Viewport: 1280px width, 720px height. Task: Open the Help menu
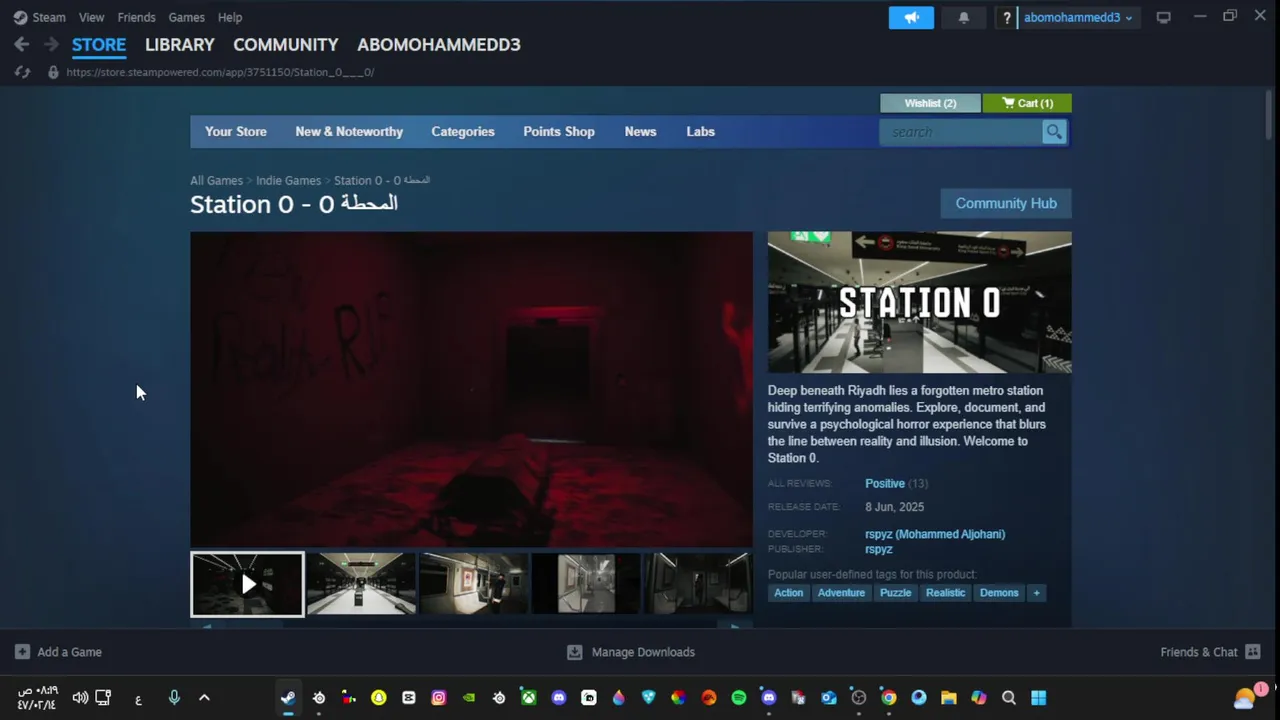230,18
